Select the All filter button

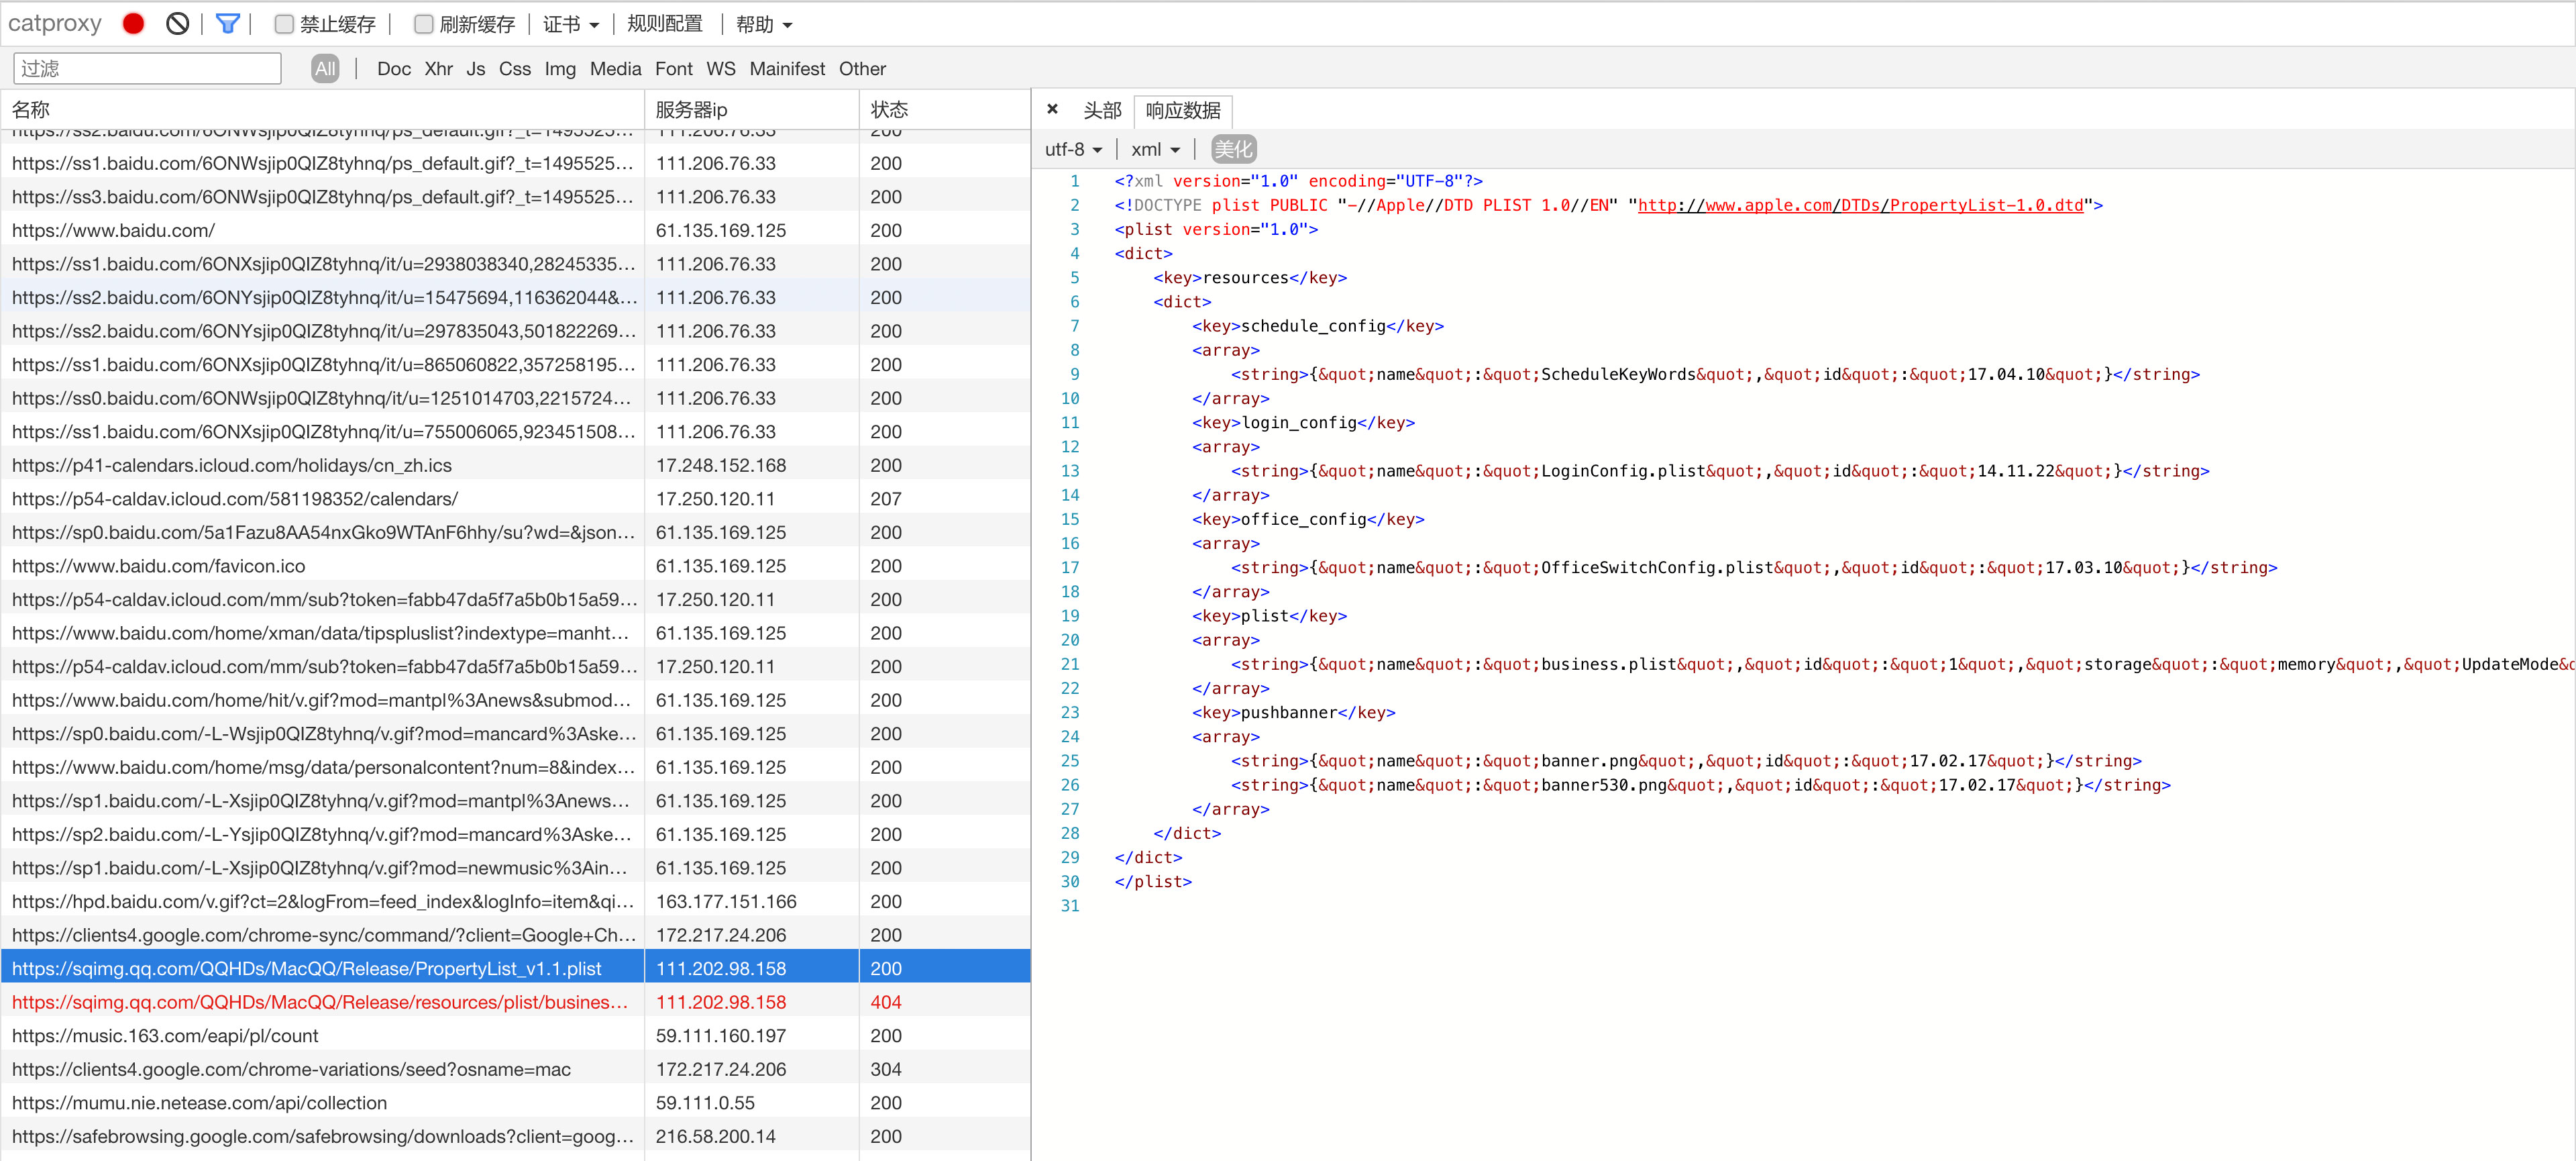click(x=325, y=68)
